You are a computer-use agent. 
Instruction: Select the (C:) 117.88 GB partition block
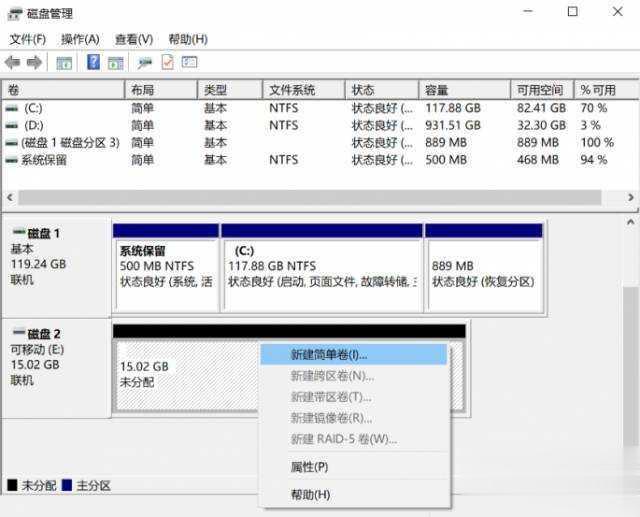coord(322,268)
